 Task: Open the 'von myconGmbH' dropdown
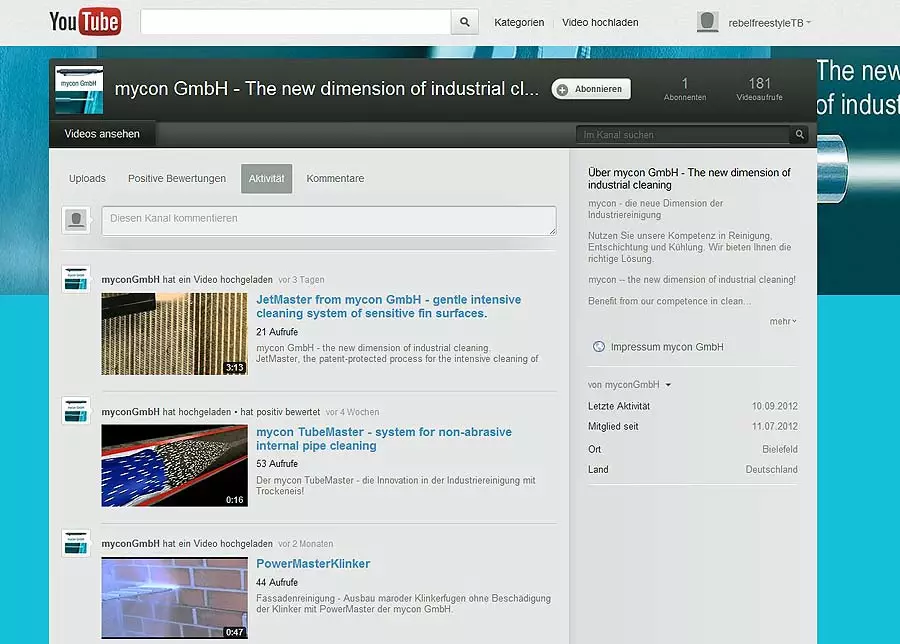click(x=629, y=385)
